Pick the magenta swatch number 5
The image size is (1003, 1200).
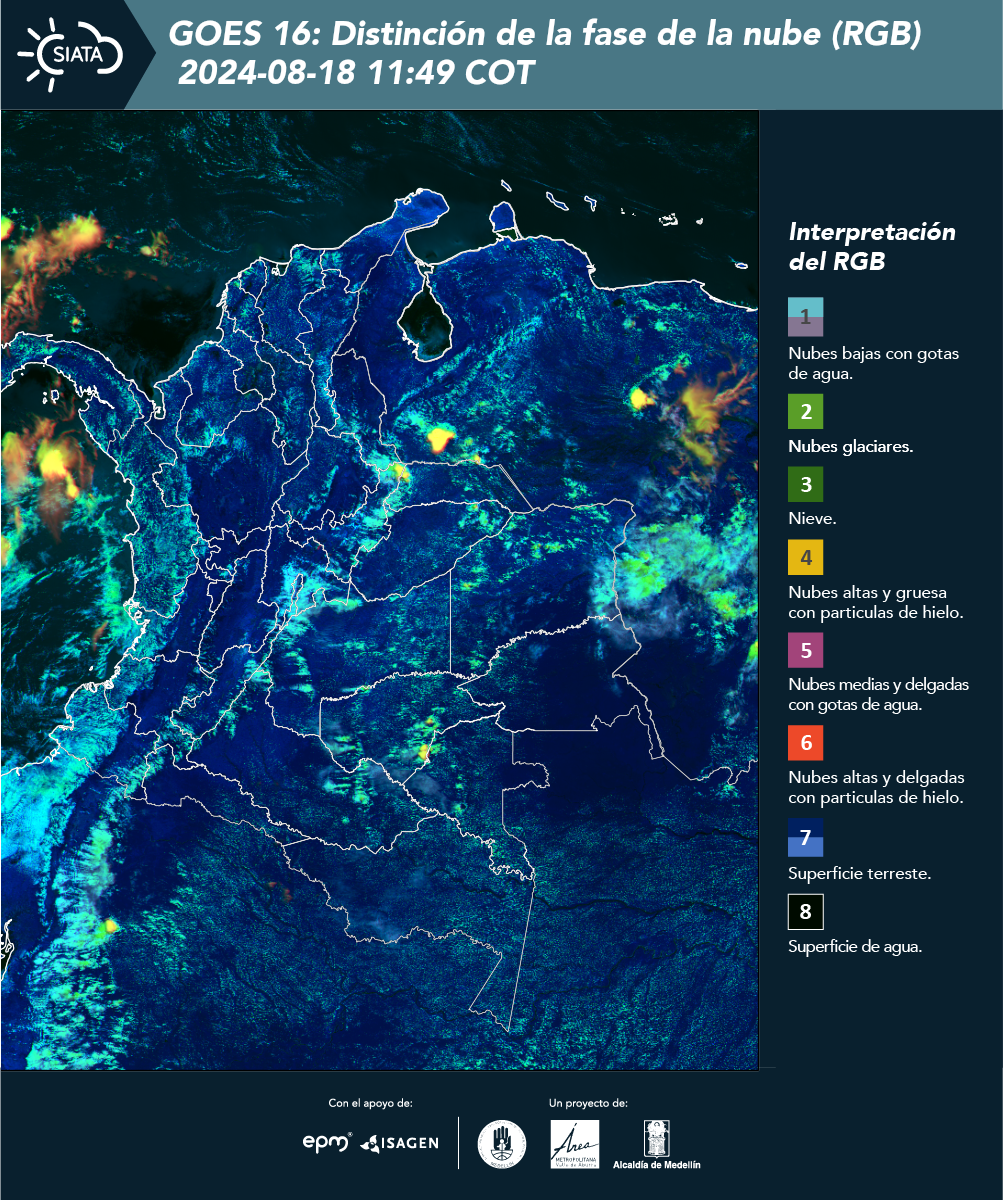(805, 650)
